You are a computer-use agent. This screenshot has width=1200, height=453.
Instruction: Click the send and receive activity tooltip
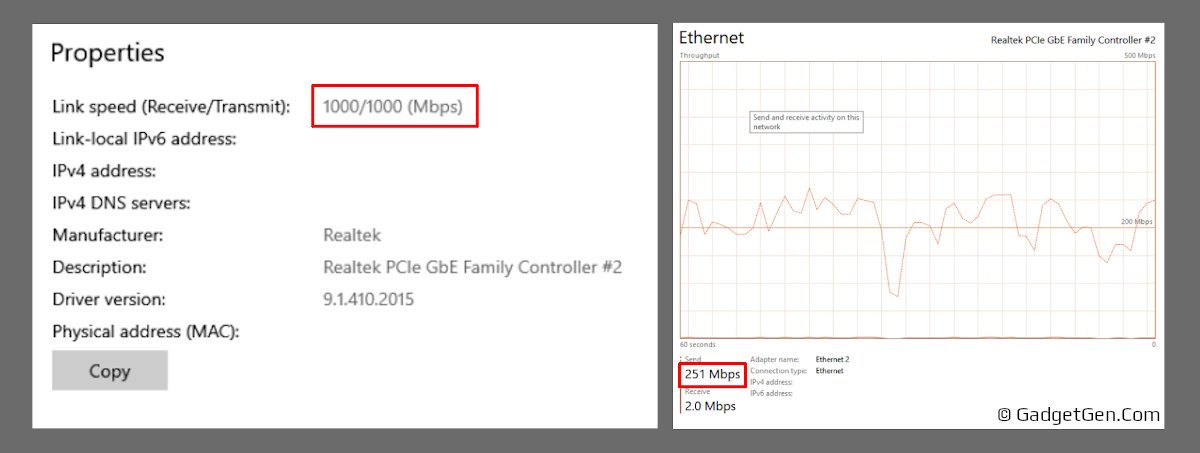click(x=806, y=122)
